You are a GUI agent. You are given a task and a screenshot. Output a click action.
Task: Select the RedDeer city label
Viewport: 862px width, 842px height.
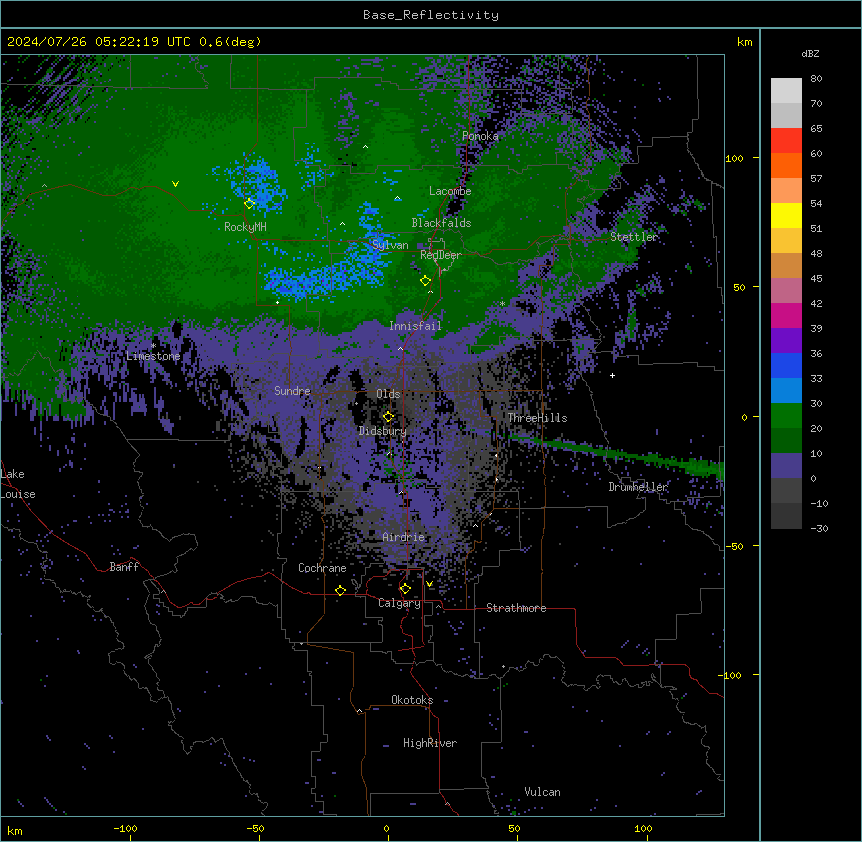point(441,255)
